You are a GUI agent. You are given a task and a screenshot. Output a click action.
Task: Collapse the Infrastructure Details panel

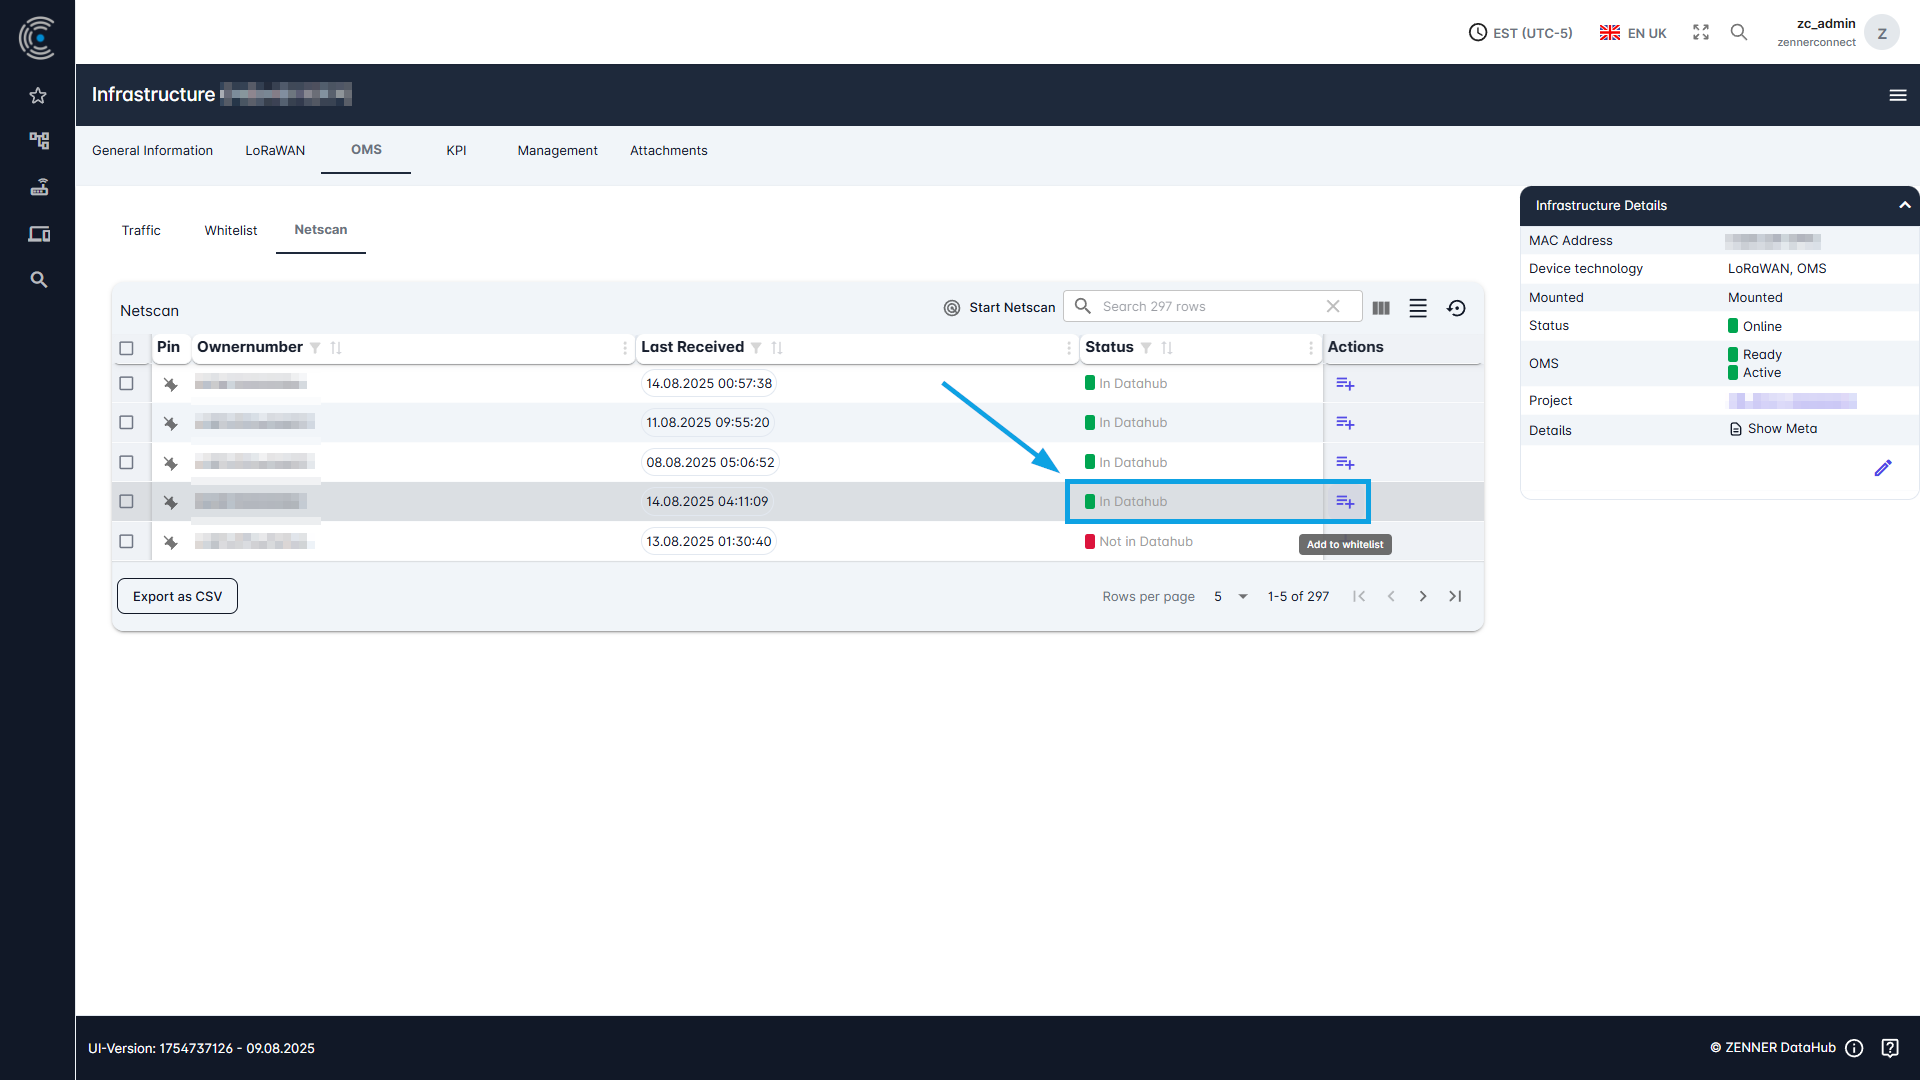1904,205
